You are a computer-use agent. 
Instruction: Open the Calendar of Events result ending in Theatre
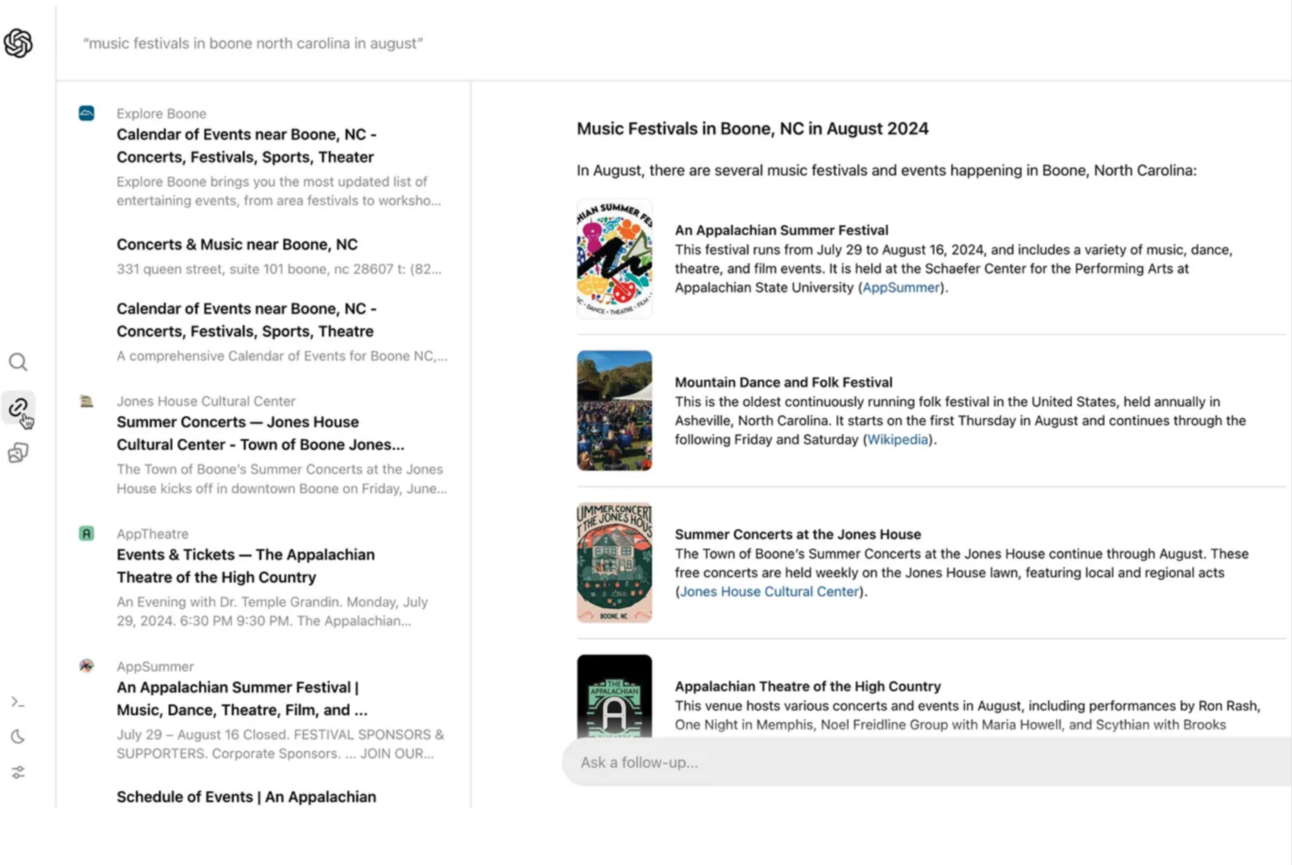coord(246,320)
